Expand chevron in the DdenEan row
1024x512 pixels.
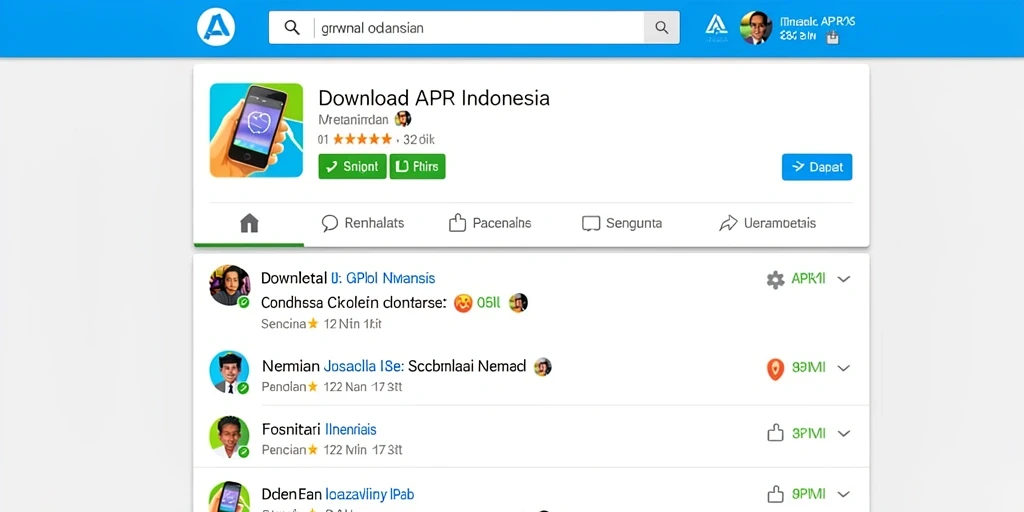click(844, 494)
